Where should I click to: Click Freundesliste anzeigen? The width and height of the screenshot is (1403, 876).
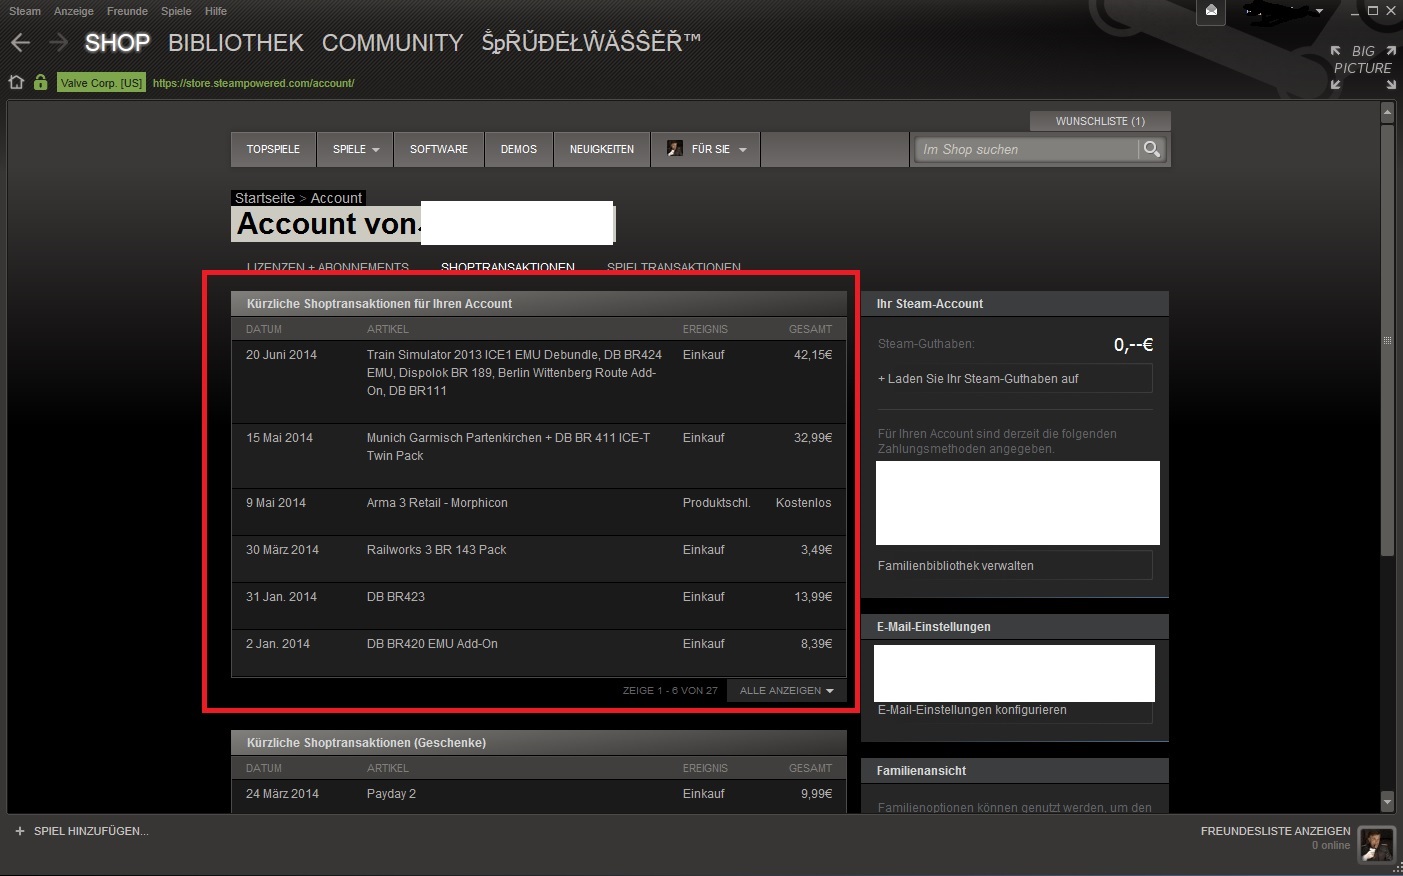point(1275,831)
